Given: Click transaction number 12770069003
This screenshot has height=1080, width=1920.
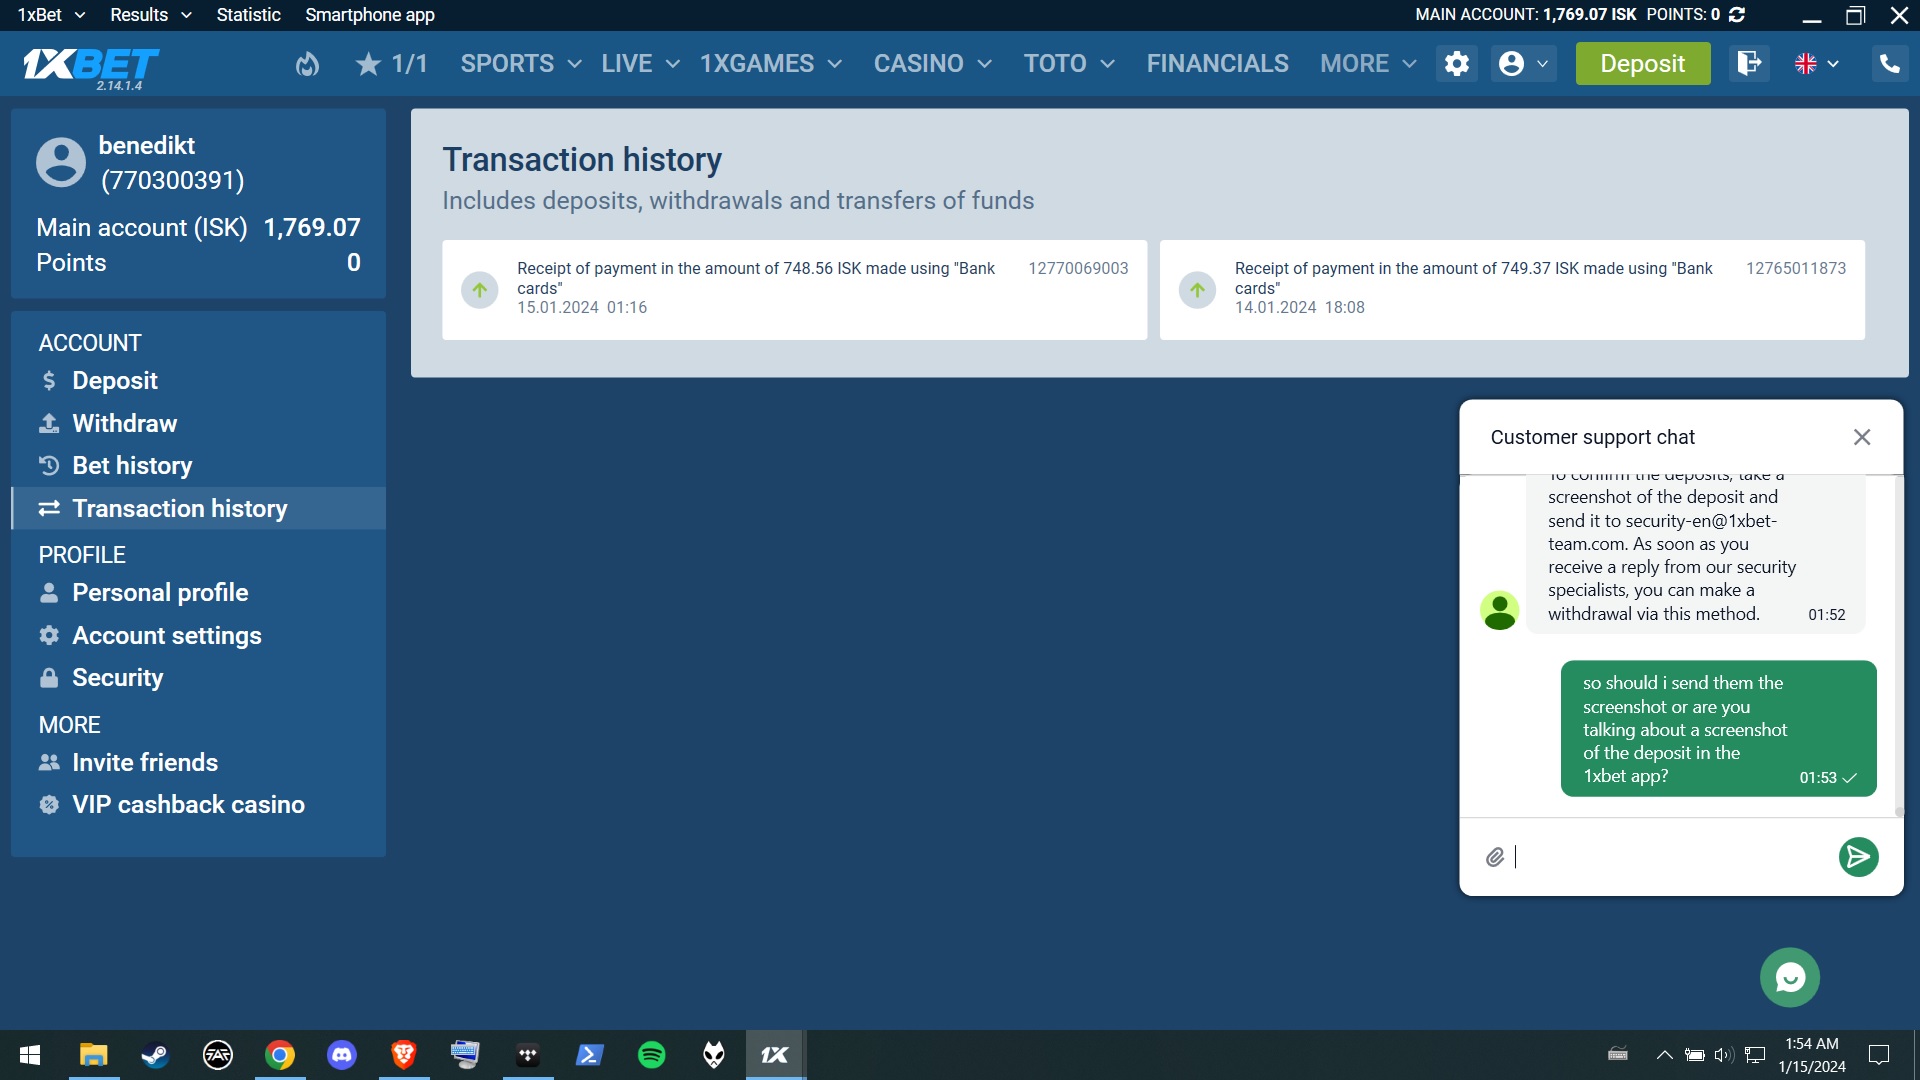Looking at the screenshot, I should [x=1078, y=268].
